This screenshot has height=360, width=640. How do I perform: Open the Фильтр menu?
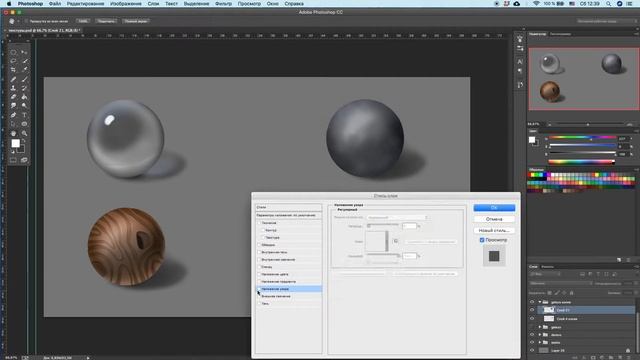point(223,4)
